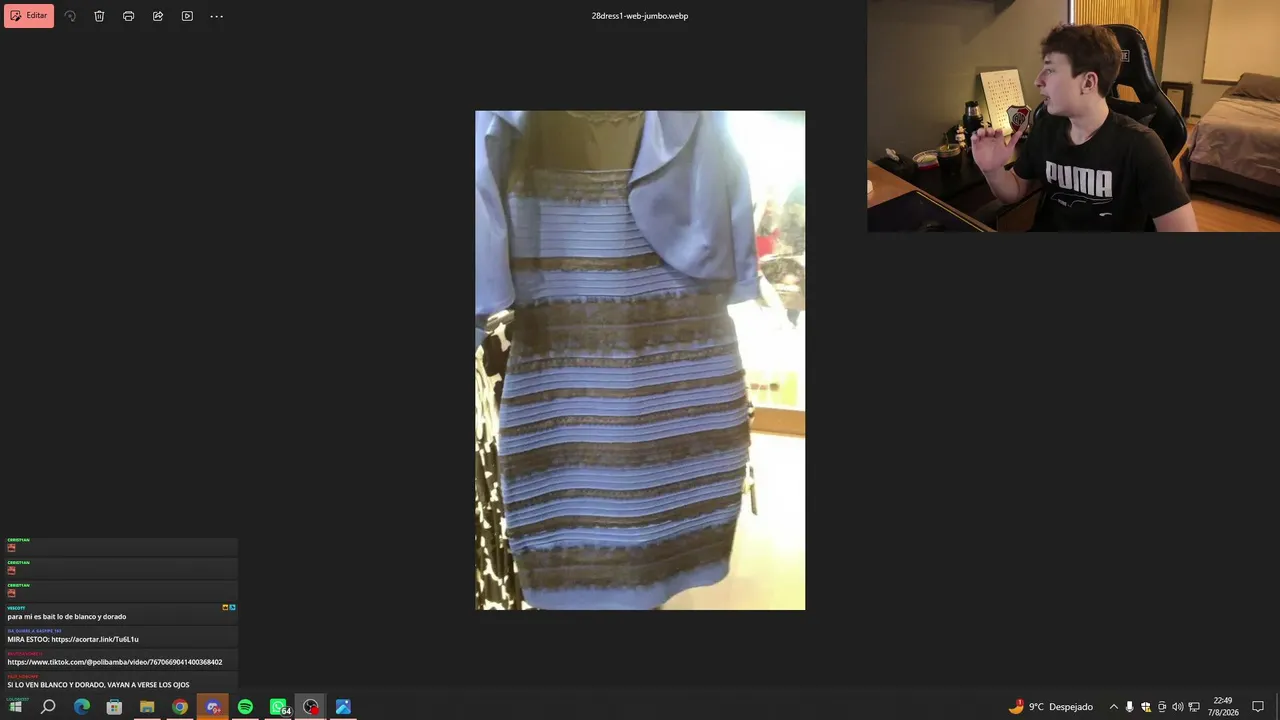Delete the image with the trash icon

click(x=99, y=16)
